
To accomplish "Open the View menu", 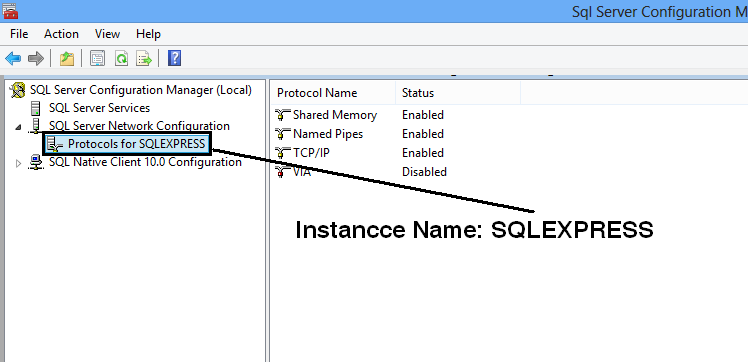I will pos(107,34).
